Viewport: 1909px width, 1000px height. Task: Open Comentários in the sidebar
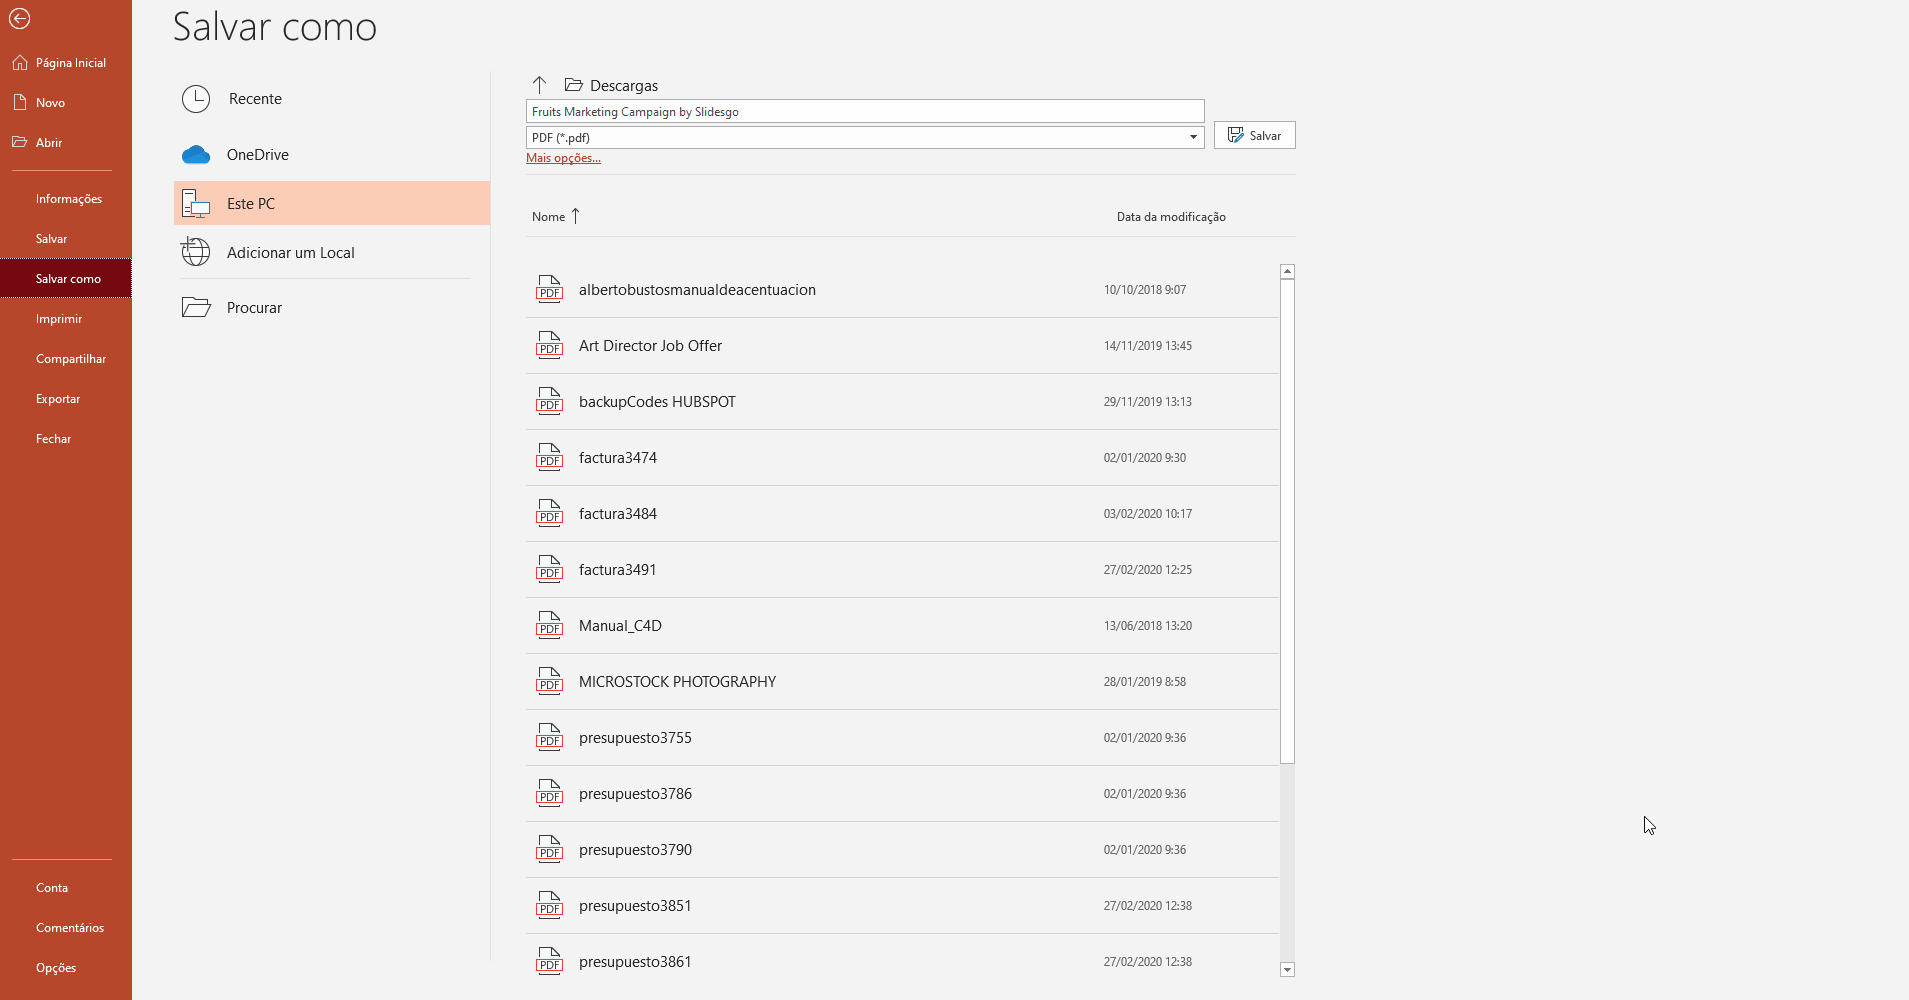point(65,928)
